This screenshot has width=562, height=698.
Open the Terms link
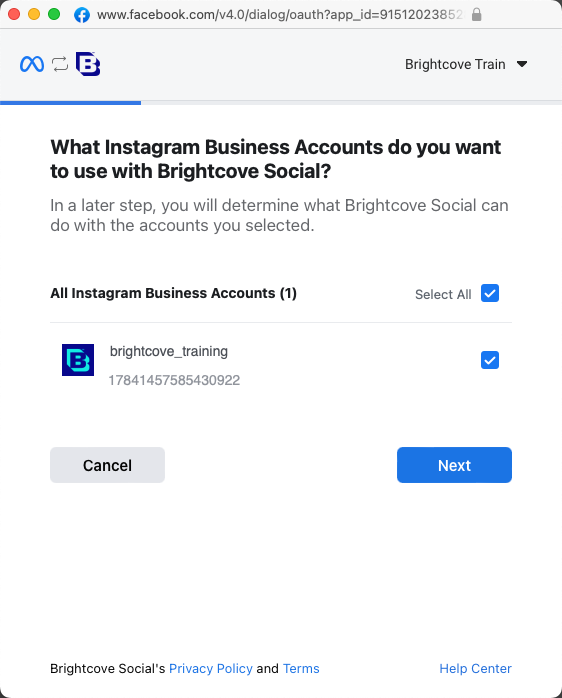[x=301, y=669]
